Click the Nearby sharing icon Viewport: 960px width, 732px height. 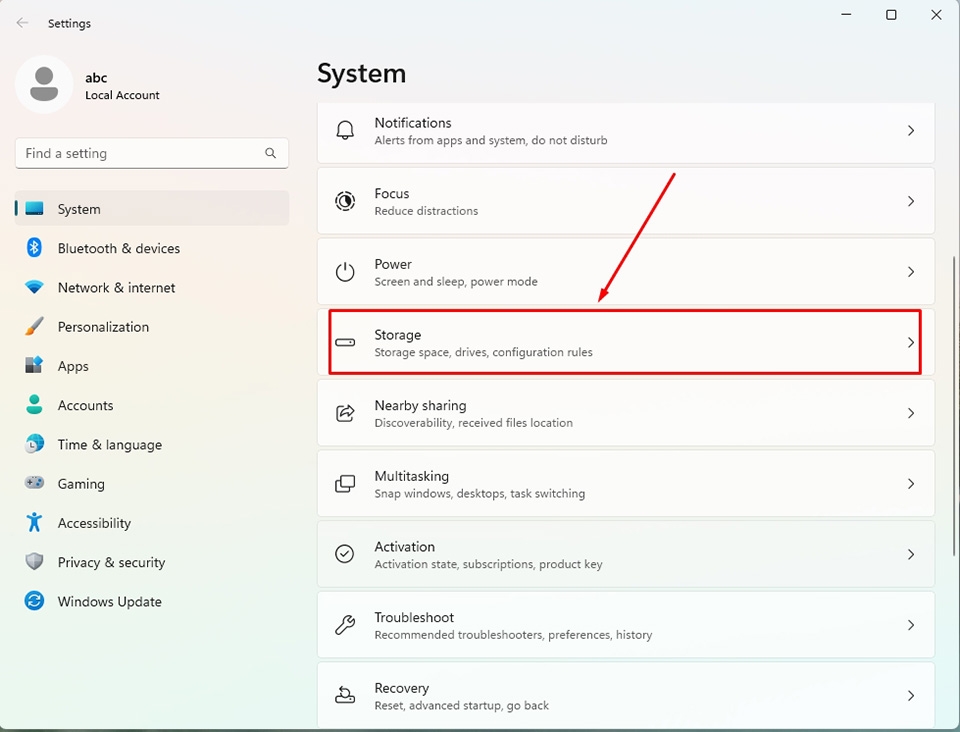tap(345, 413)
